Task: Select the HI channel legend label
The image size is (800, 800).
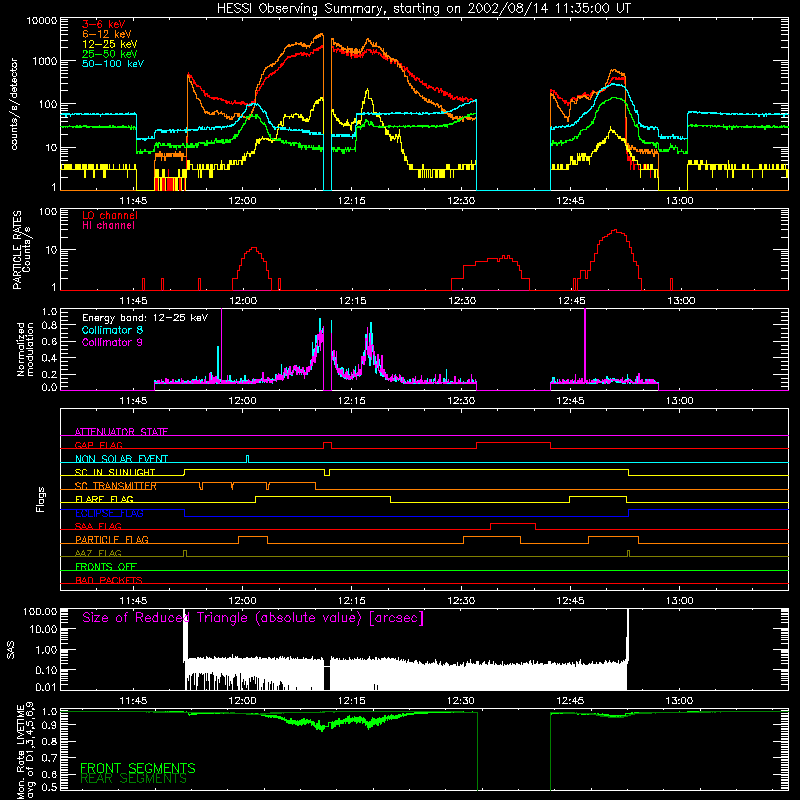Action: pyautogui.click(x=108, y=226)
